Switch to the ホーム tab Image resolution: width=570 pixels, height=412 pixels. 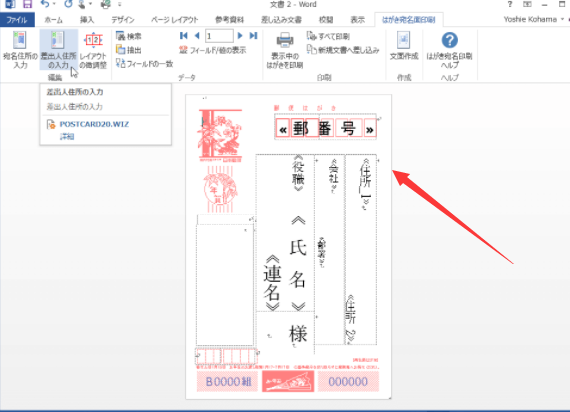54,20
